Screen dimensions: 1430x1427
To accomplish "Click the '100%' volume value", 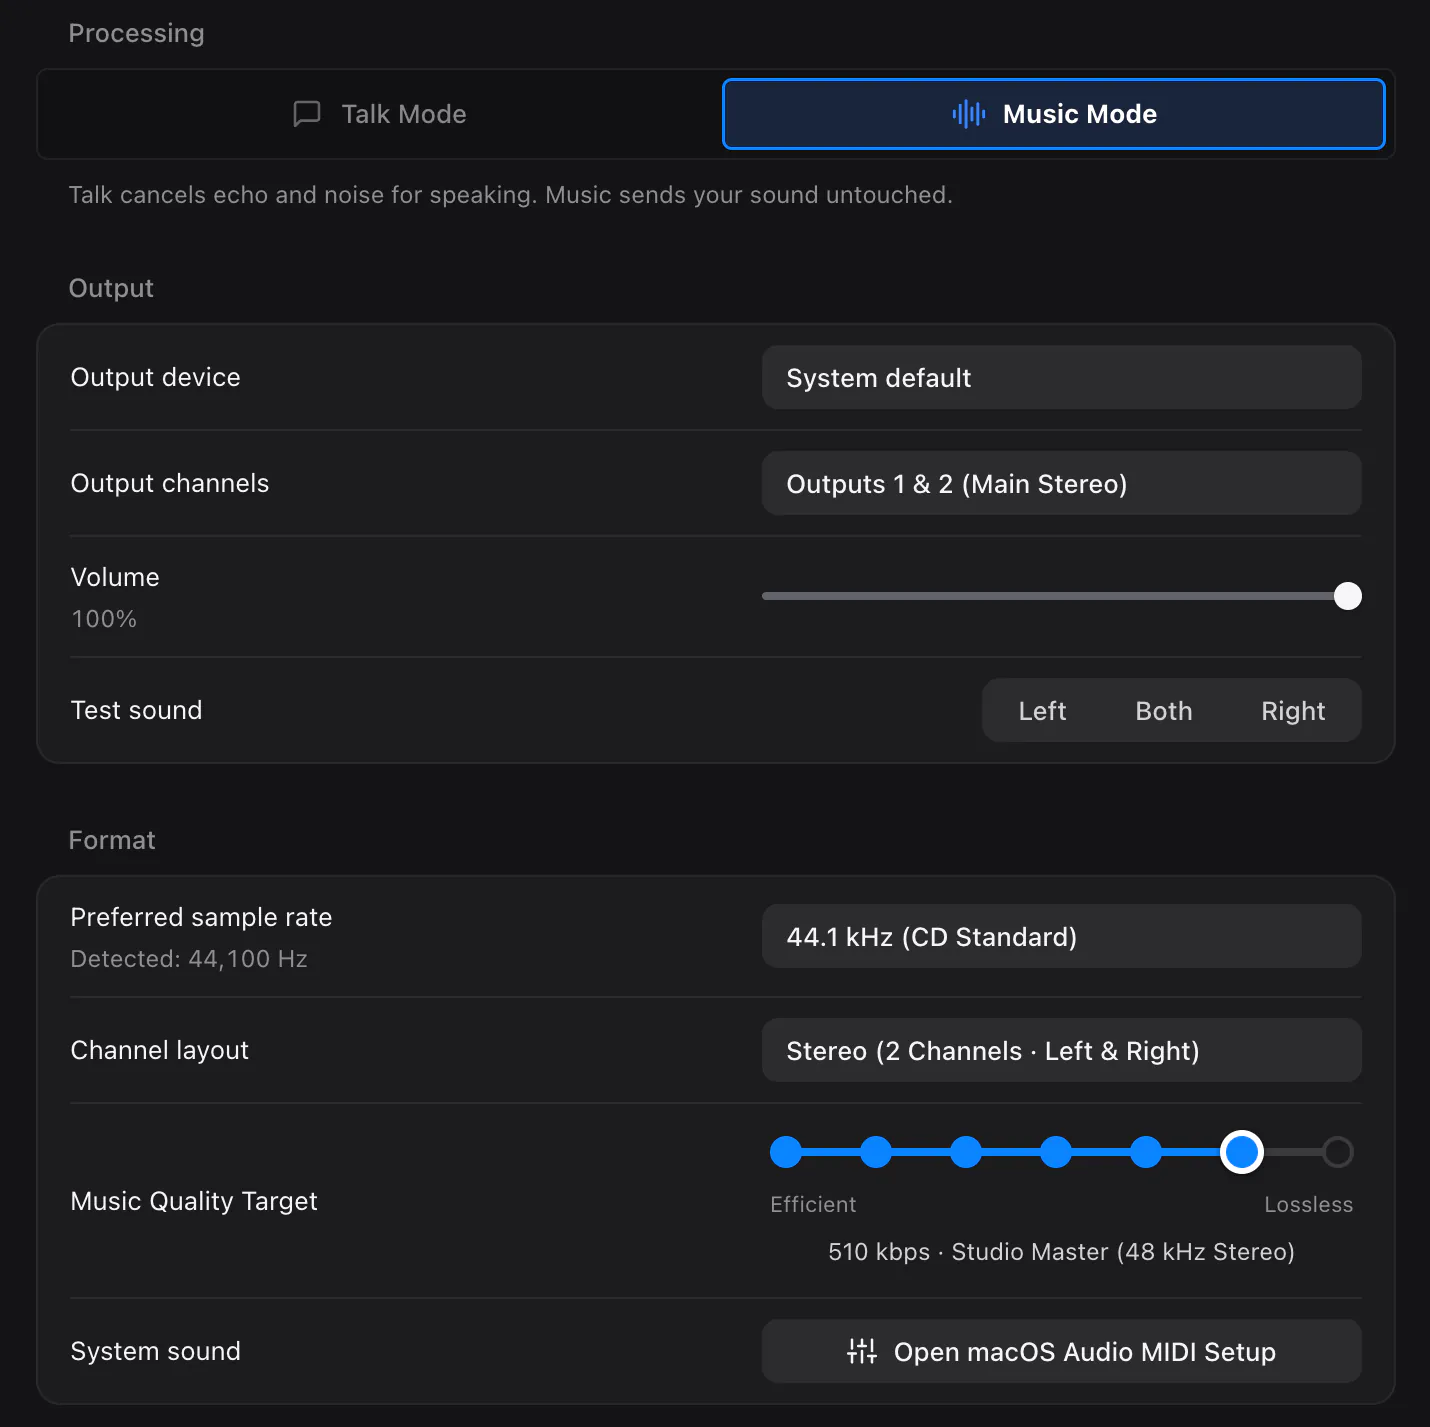I will tap(104, 619).
